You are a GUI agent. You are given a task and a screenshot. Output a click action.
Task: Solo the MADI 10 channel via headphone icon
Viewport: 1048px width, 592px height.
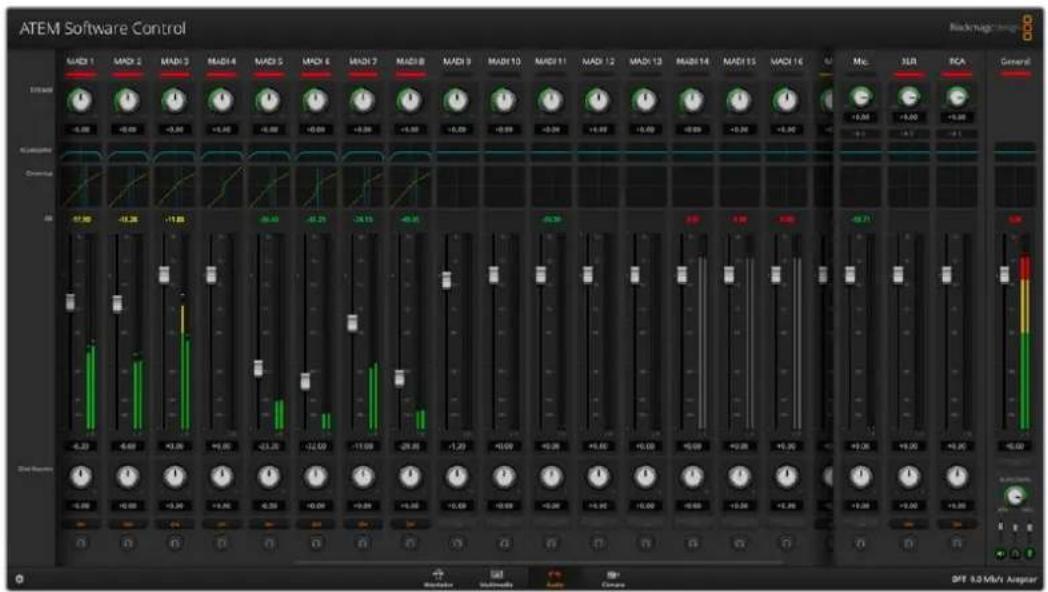pyautogui.click(x=504, y=543)
